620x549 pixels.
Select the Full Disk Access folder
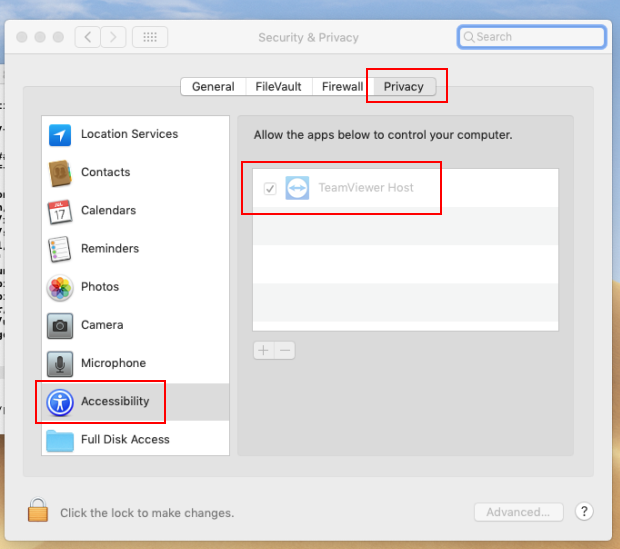pyautogui.click(x=60, y=440)
